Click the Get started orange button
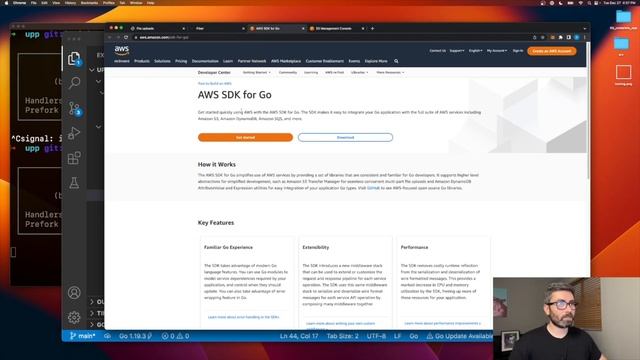This screenshot has height=360, width=640. [245, 138]
